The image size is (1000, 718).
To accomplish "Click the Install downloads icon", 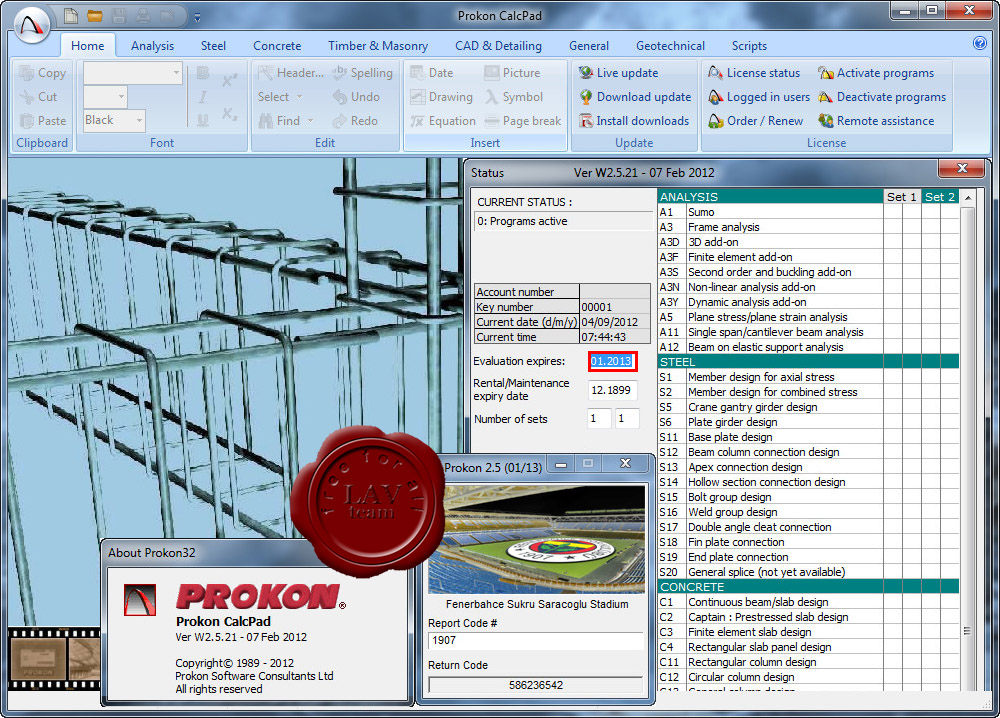I will (x=585, y=121).
